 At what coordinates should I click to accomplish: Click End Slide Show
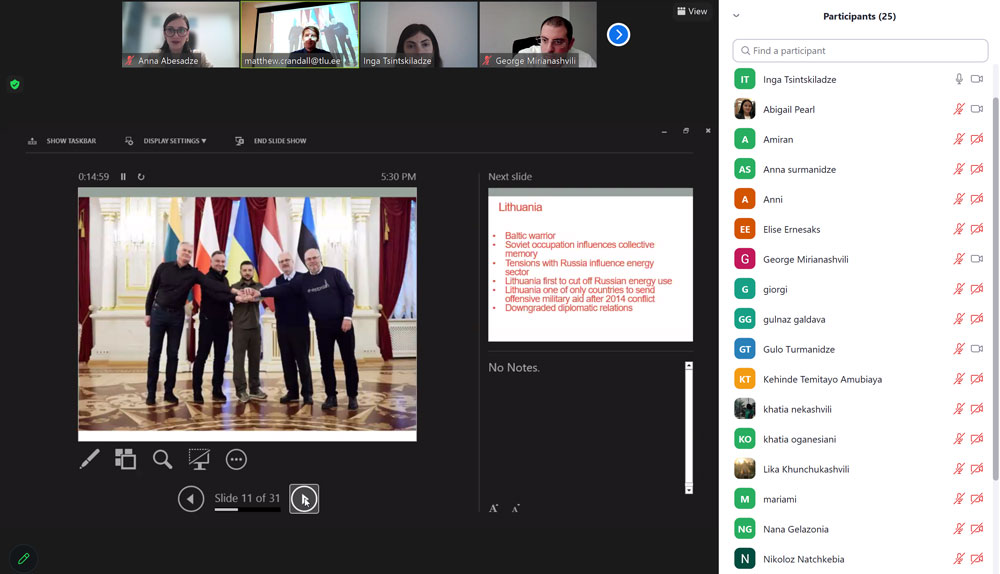point(271,141)
